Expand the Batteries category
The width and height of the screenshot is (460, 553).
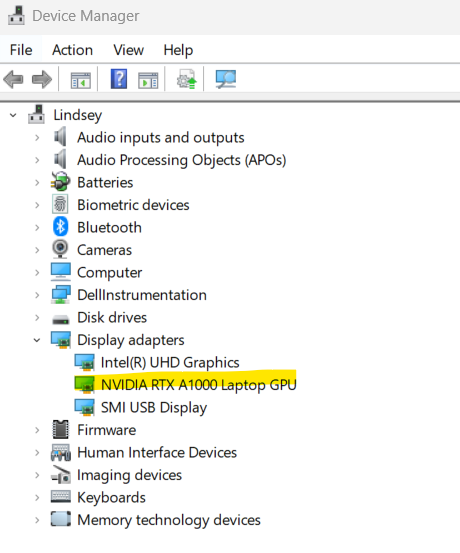click(x=37, y=183)
